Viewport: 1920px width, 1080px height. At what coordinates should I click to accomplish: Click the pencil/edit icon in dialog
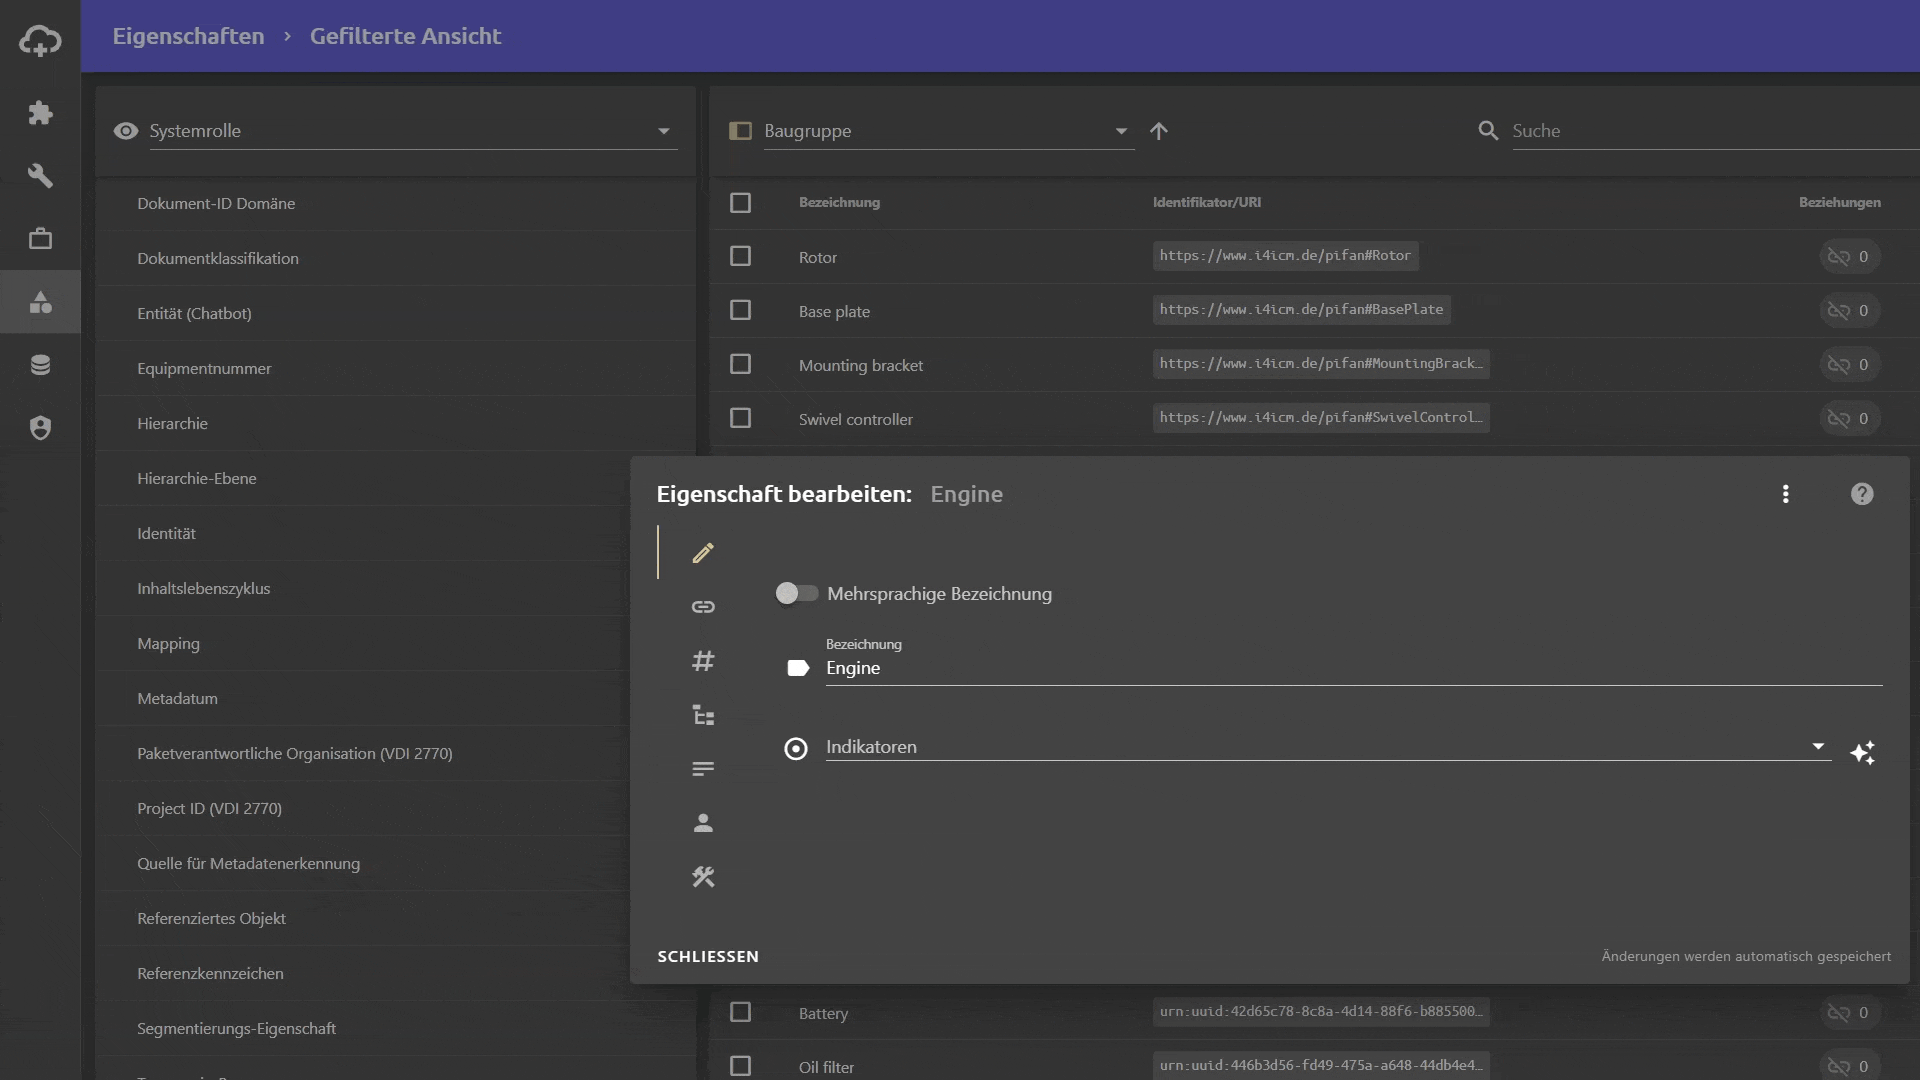pyautogui.click(x=703, y=553)
